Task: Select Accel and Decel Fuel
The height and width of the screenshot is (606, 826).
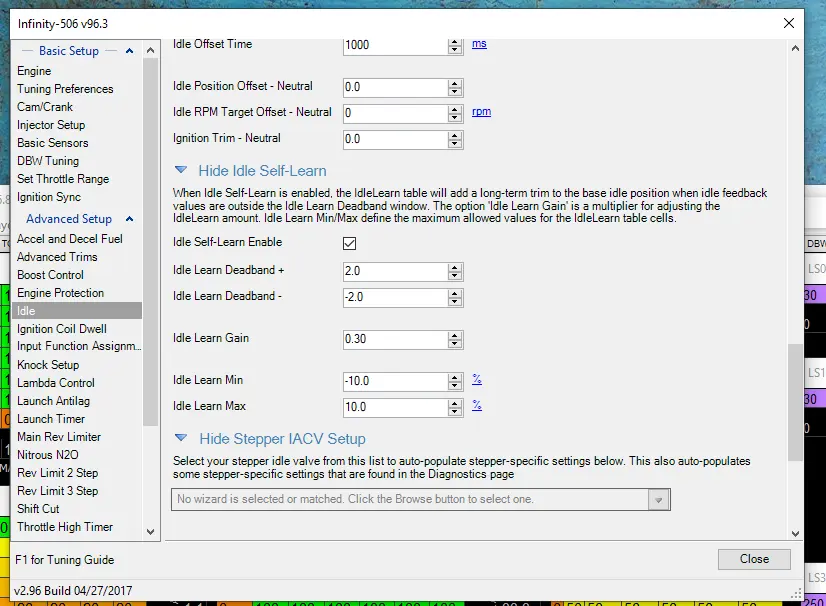Action: coord(70,239)
